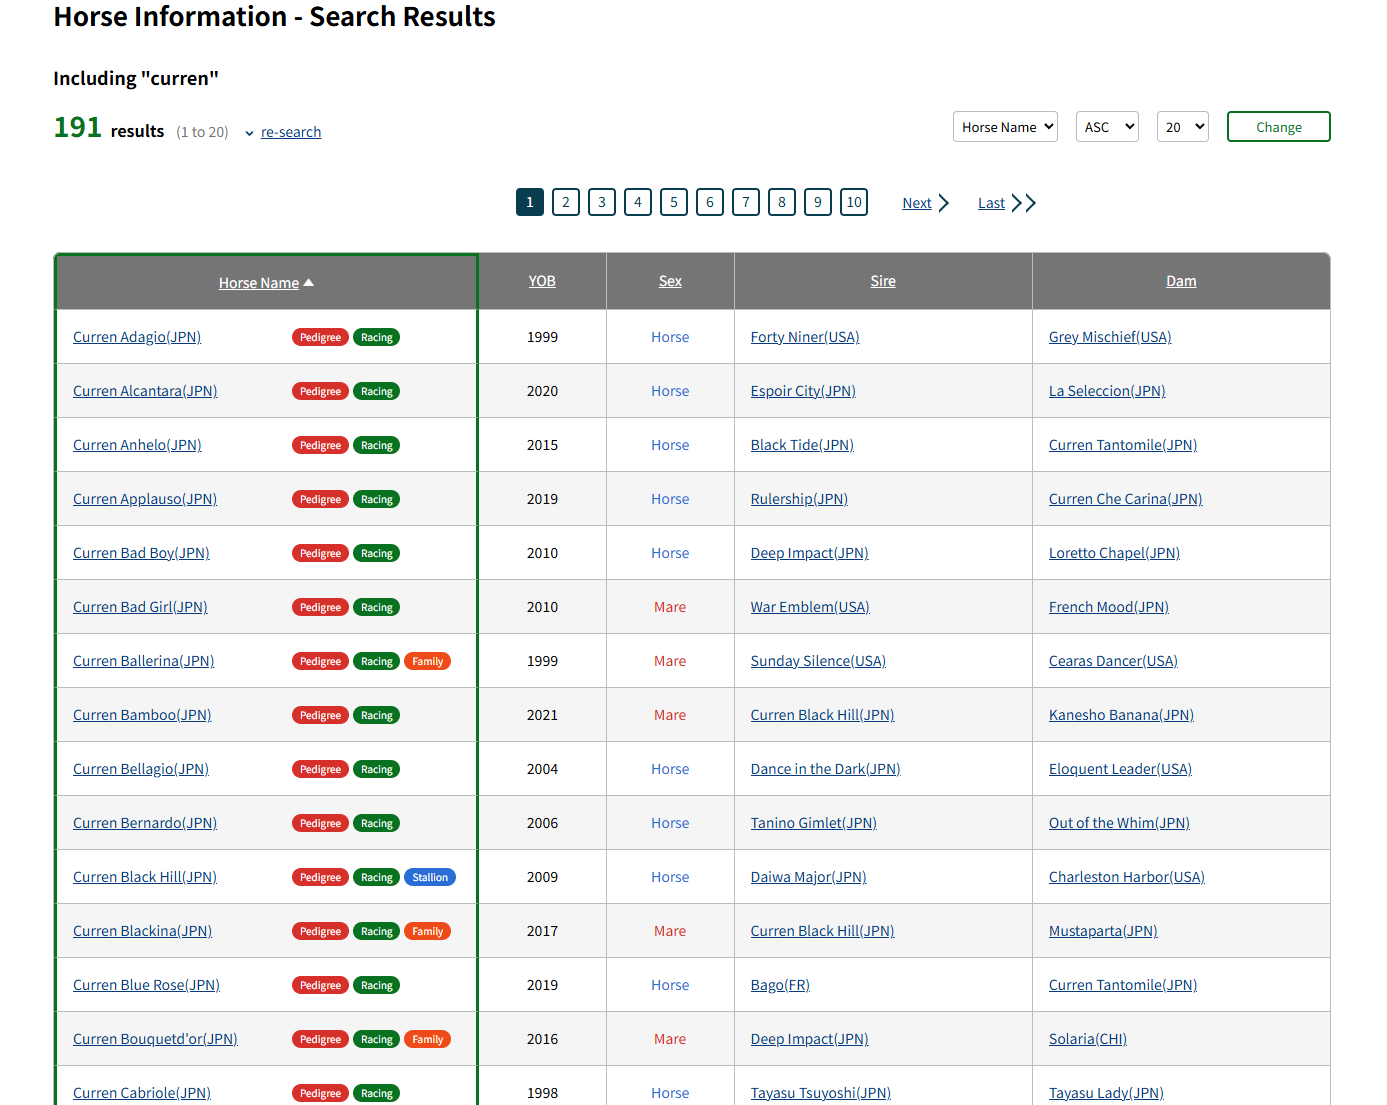
Task: Go to results page 5
Action: point(674,202)
